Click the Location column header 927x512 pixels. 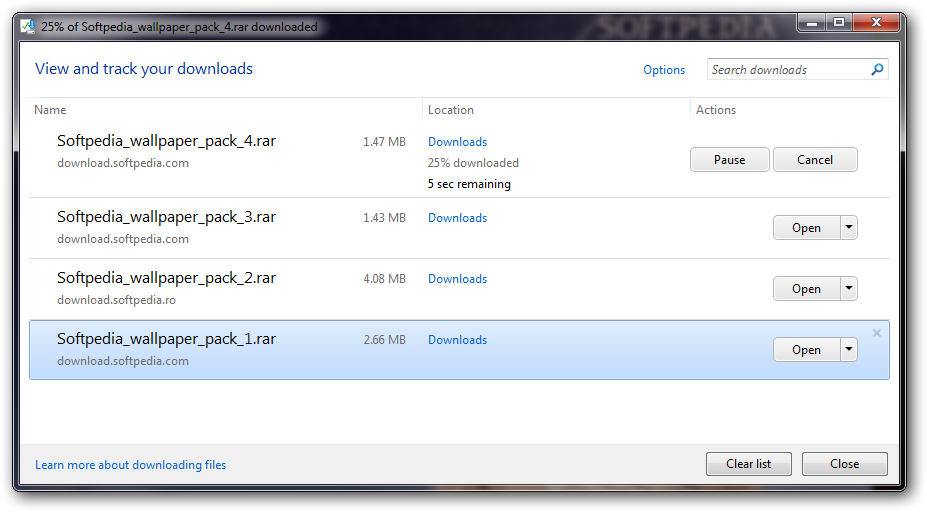[x=450, y=110]
